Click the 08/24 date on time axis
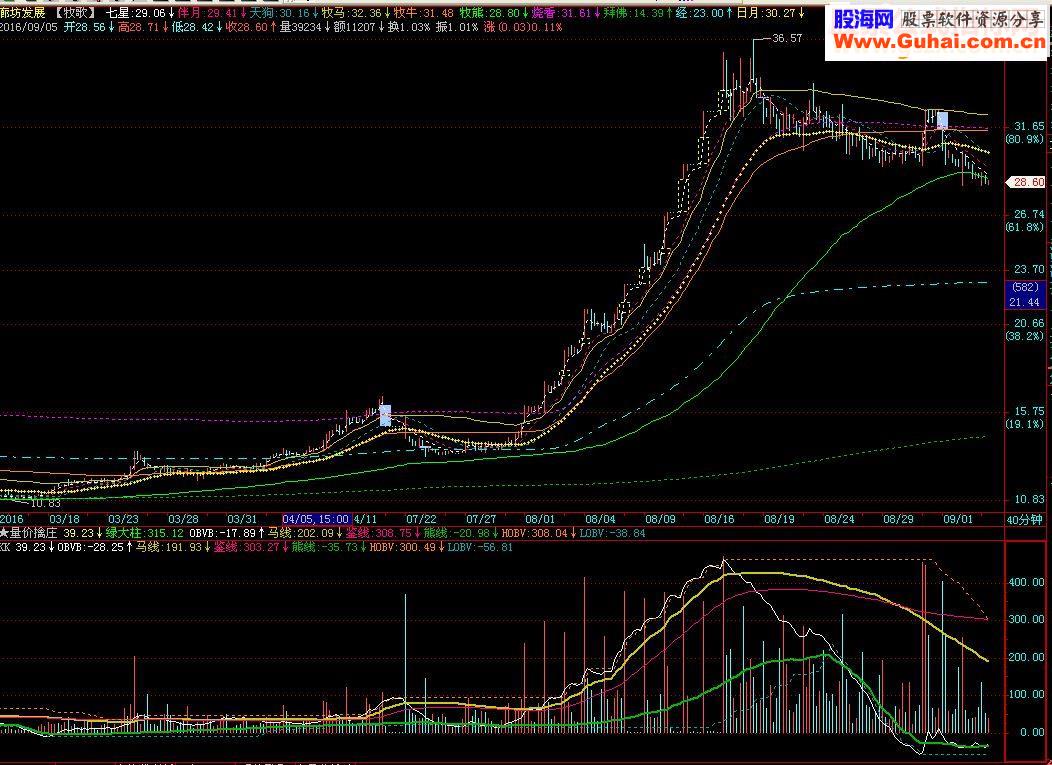Viewport: 1052px width, 765px height. (x=839, y=519)
